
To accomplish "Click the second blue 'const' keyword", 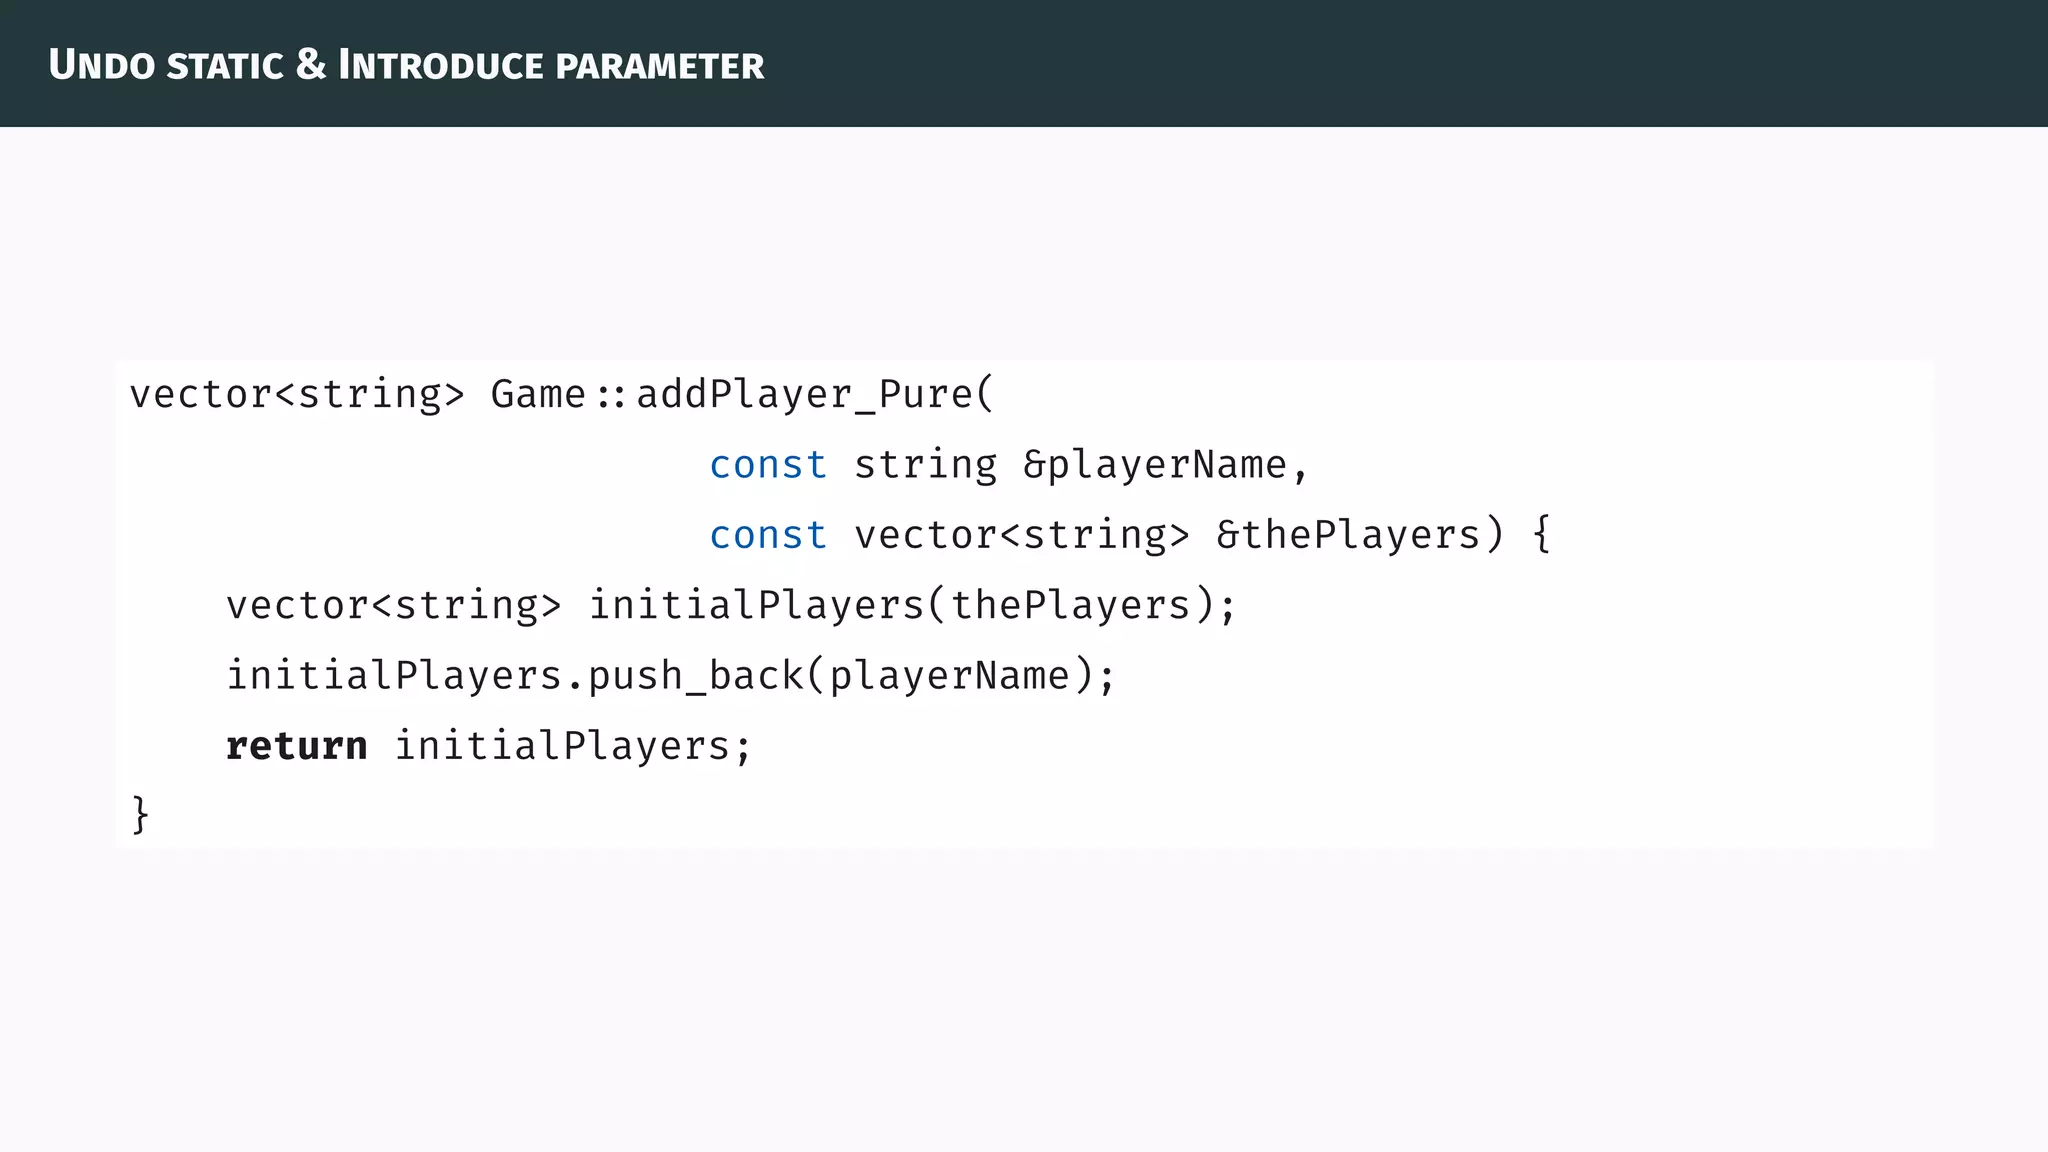I will pos(768,535).
